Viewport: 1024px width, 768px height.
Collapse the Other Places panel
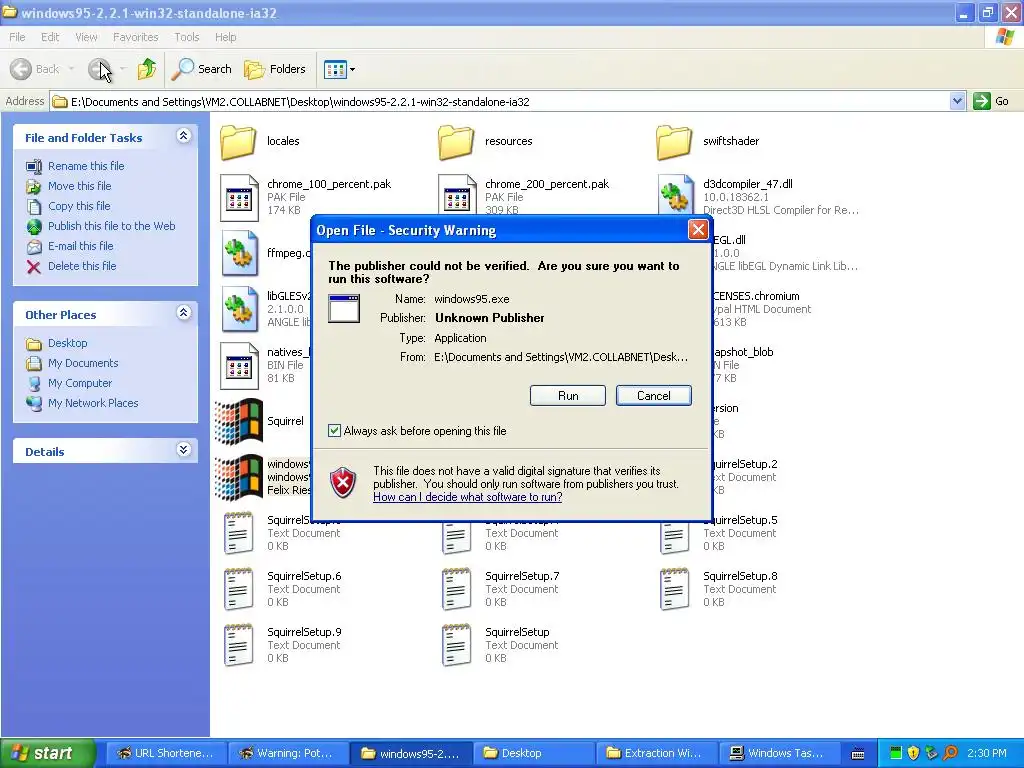click(x=184, y=313)
